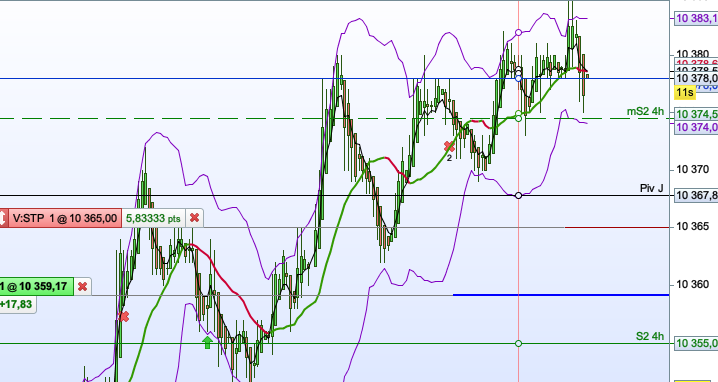Click the 10 374,0 purple price tag
This screenshot has width=718, height=382.
pos(696,127)
